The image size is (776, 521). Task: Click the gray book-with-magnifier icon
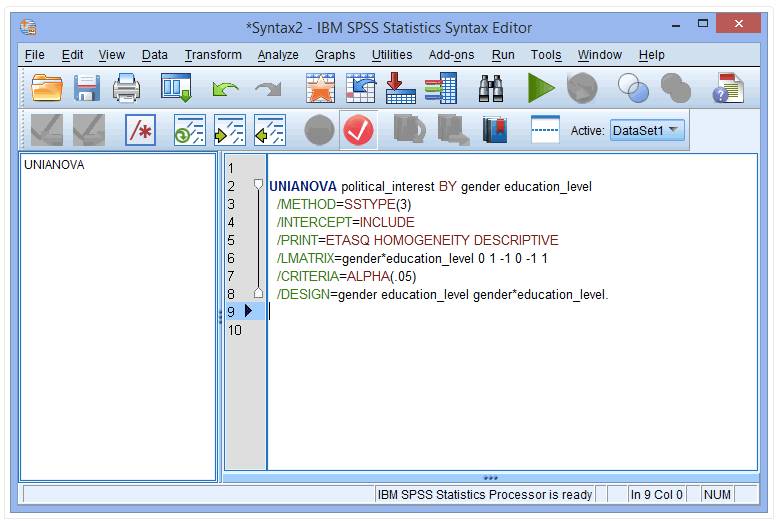(x=409, y=130)
